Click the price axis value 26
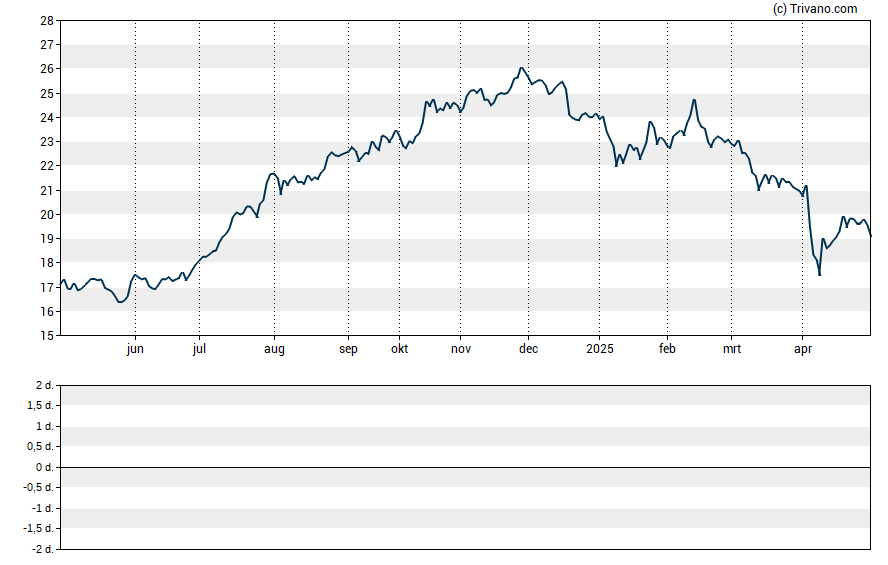The image size is (888, 565). [47, 69]
